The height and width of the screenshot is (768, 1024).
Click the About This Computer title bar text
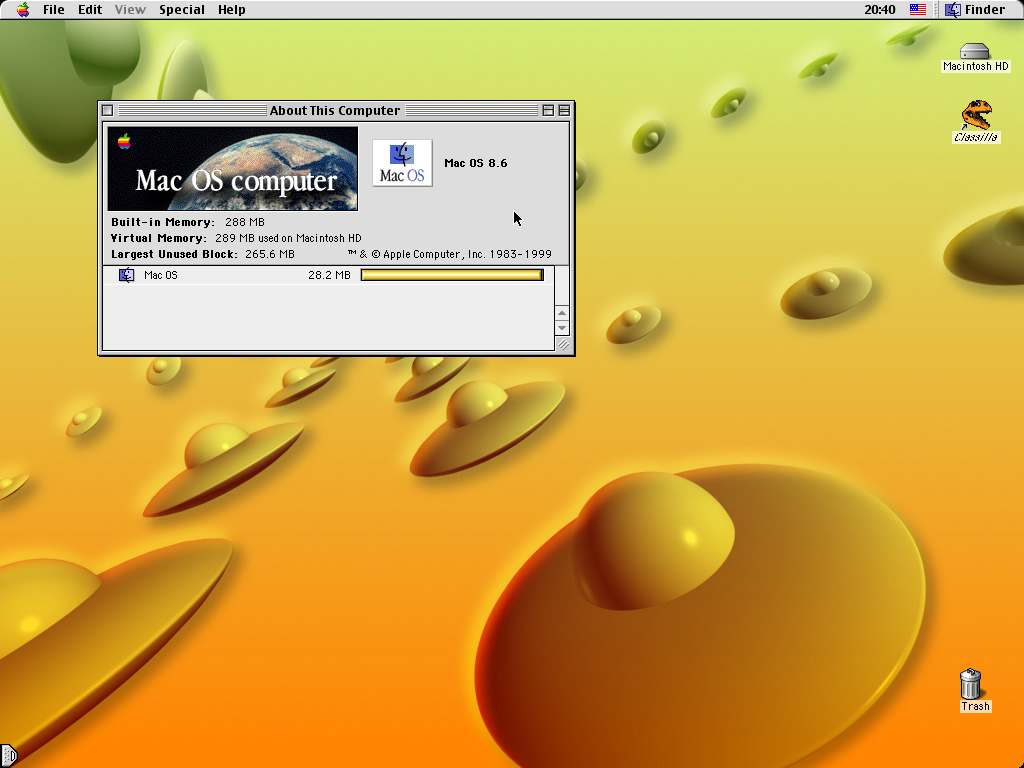(x=334, y=110)
